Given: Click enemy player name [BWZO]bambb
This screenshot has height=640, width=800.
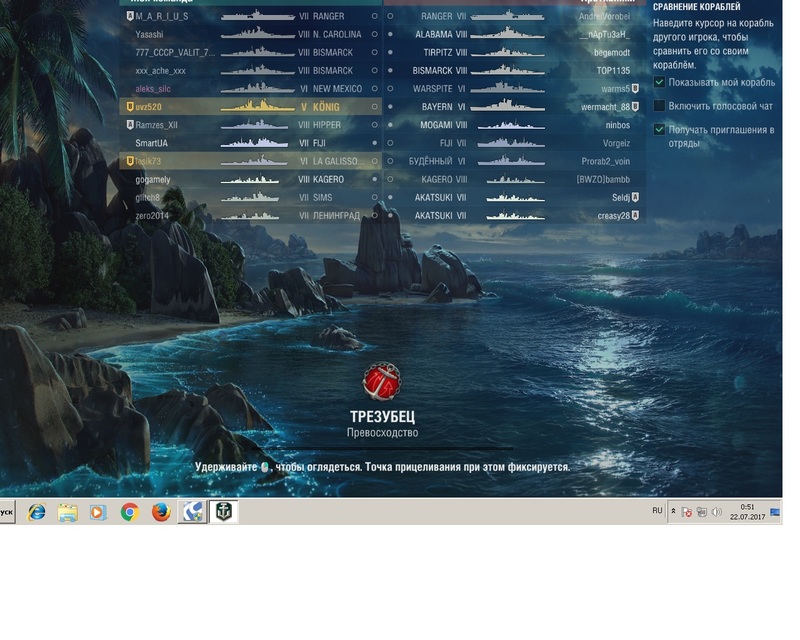Looking at the screenshot, I should [x=603, y=179].
